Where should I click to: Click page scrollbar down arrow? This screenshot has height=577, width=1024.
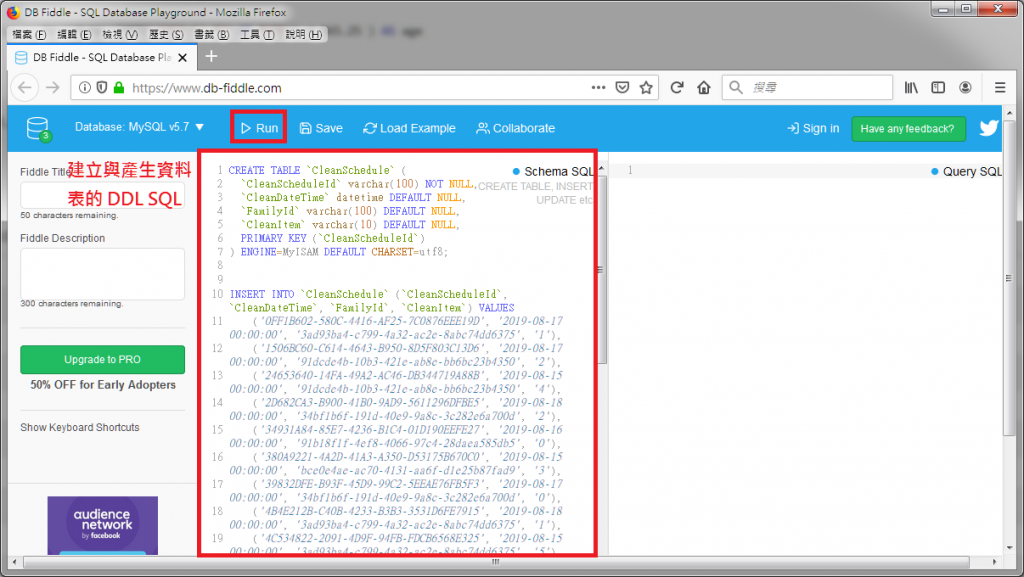click(1010, 548)
